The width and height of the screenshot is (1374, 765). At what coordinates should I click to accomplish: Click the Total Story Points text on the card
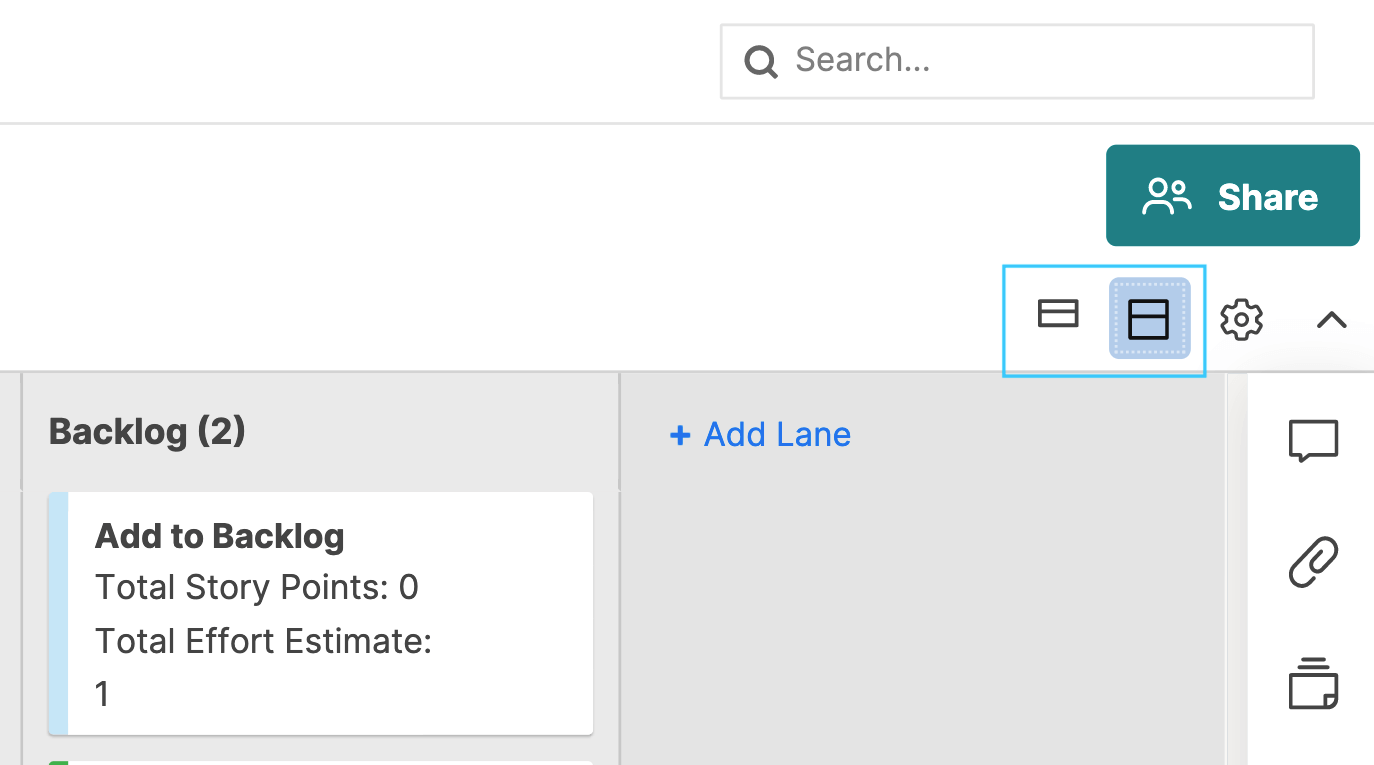click(x=256, y=587)
